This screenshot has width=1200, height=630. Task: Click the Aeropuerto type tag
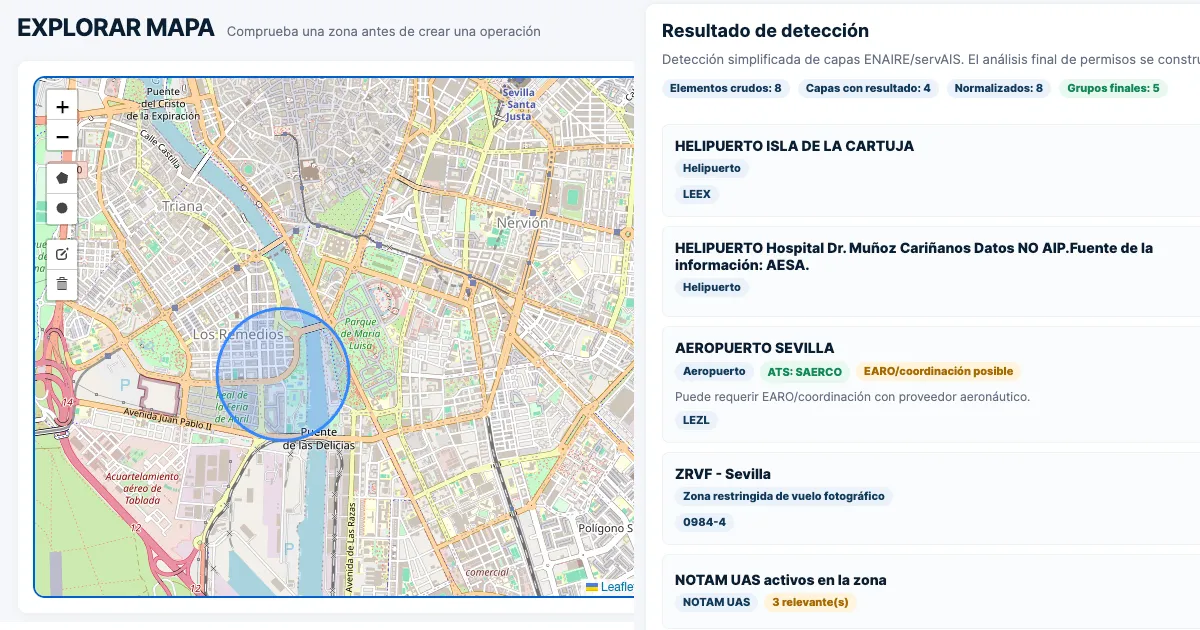714,371
